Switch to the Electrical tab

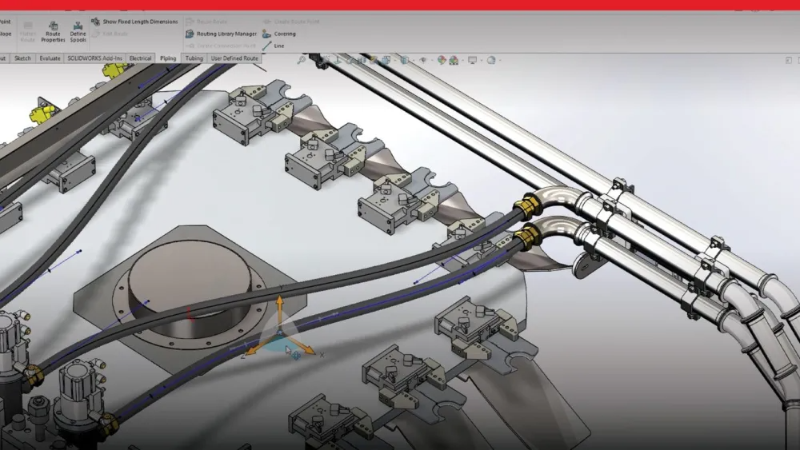coord(140,58)
